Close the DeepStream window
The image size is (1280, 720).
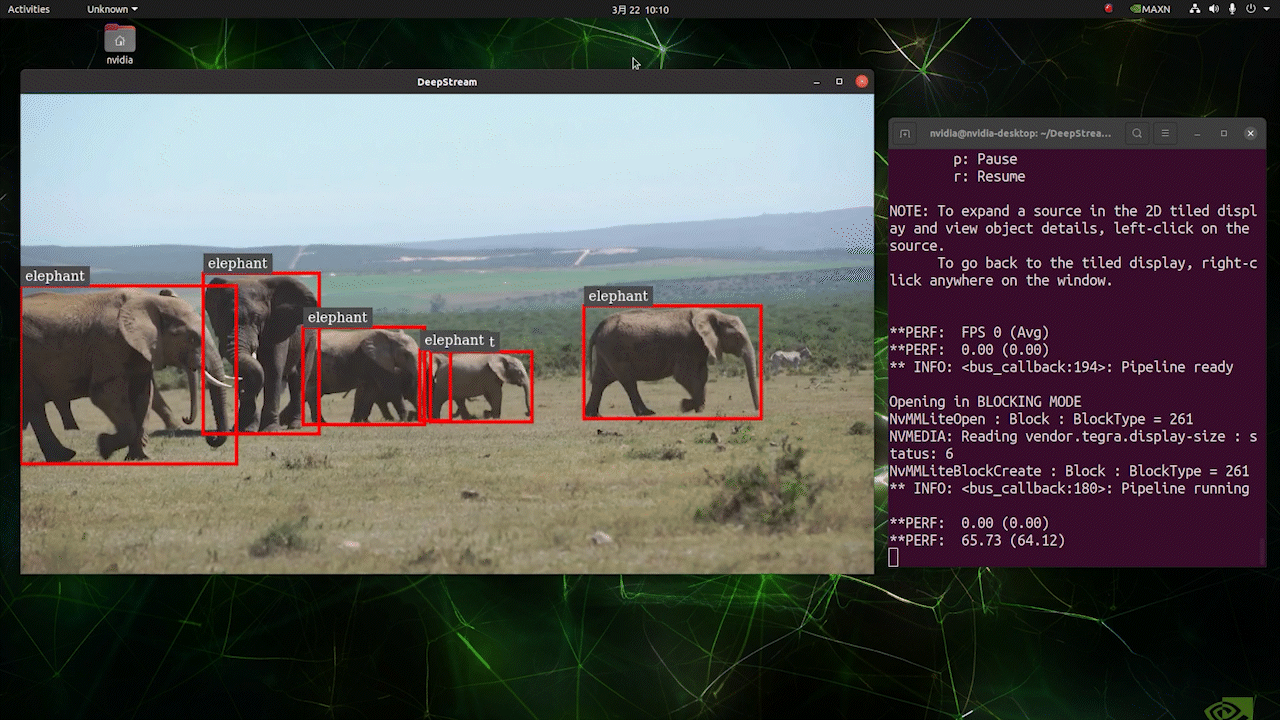(861, 82)
